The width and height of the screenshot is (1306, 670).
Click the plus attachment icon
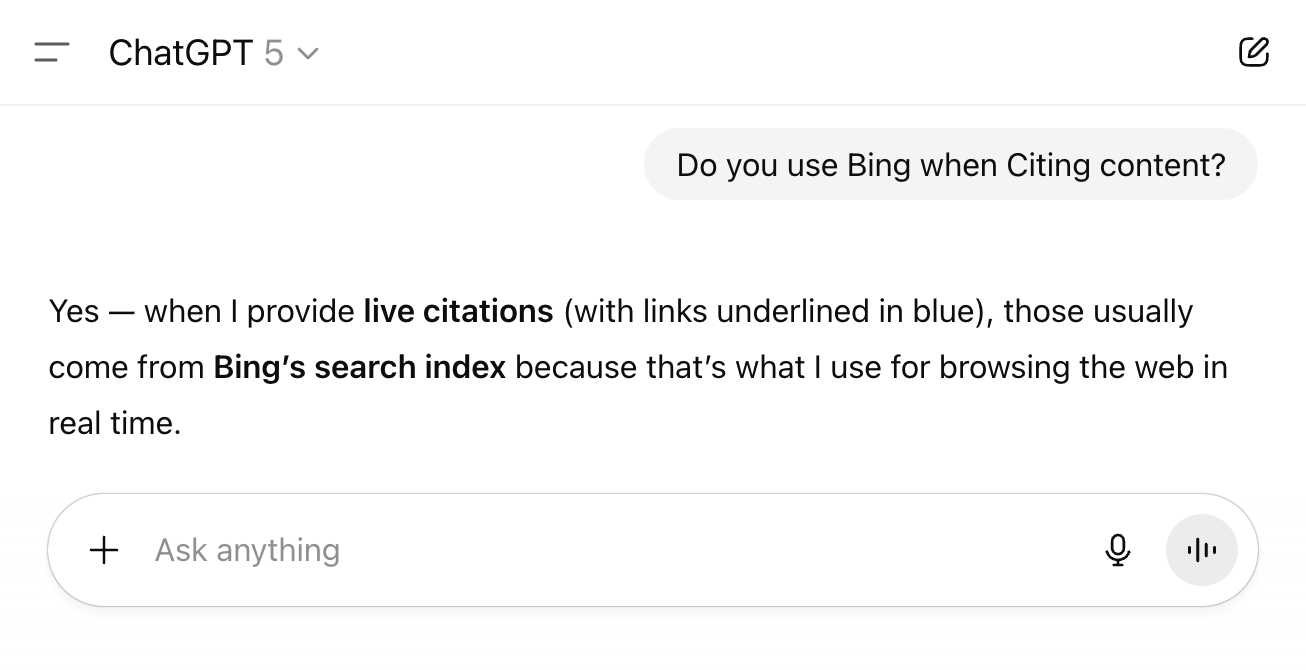(x=104, y=550)
